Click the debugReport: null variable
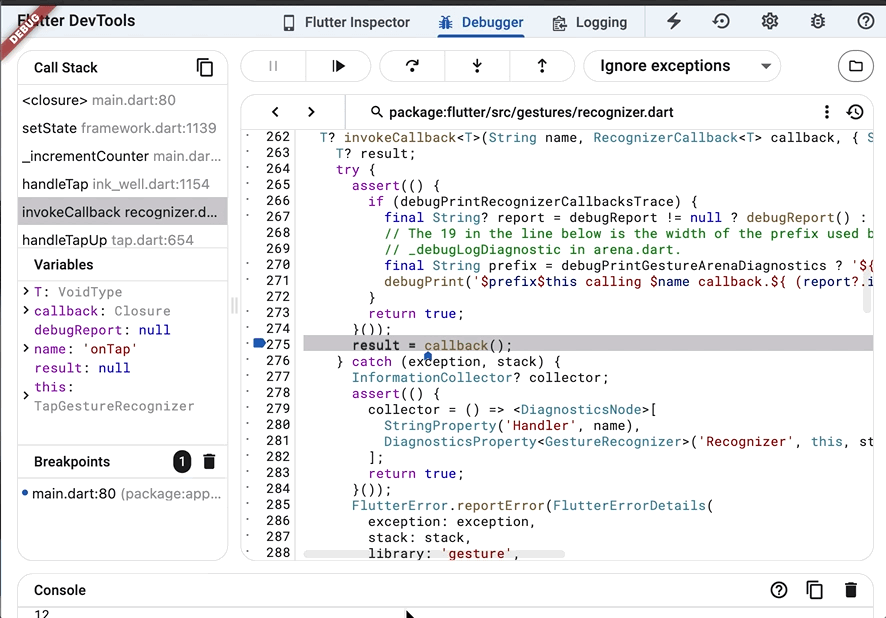This screenshot has width=886, height=618. tap(102, 330)
